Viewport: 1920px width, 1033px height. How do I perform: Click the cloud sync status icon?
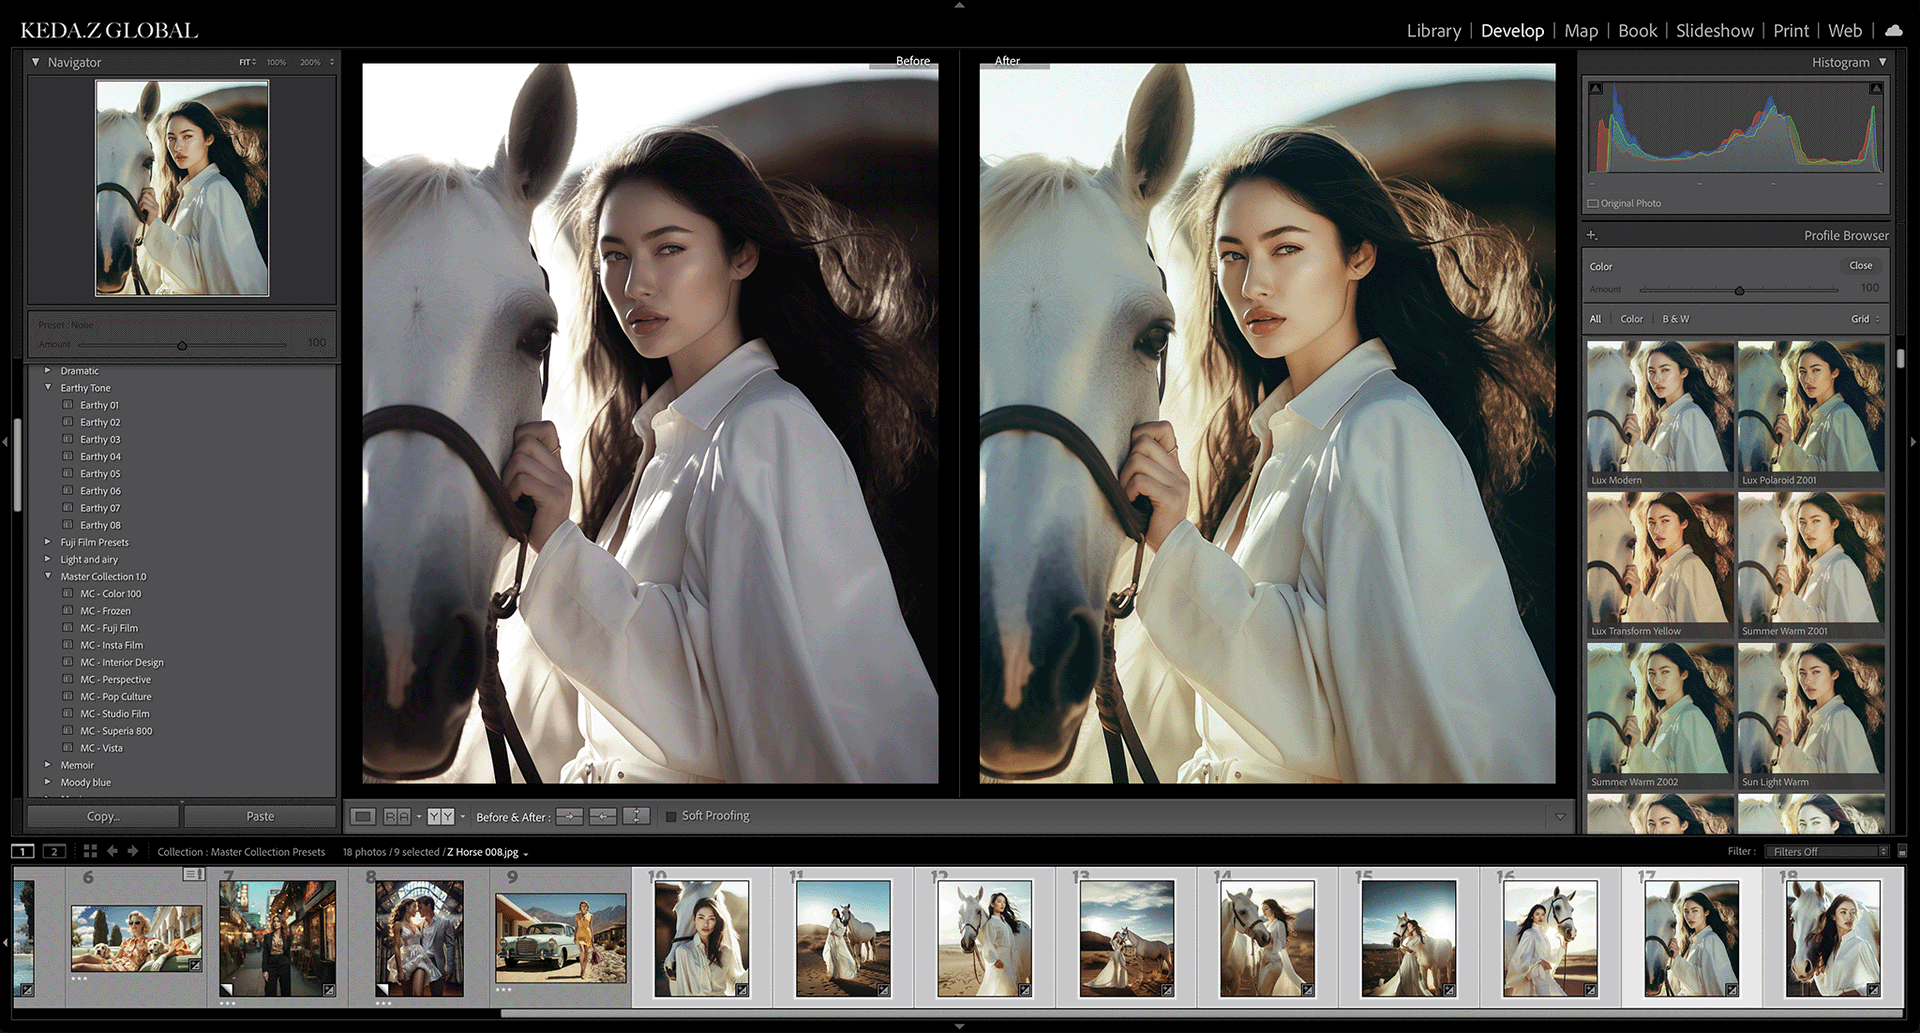tap(1893, 31)
